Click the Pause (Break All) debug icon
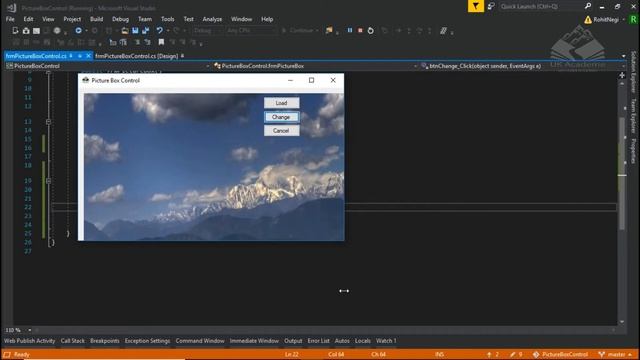Image resolution: width=640 pixels, height=360 pixels. tap(350, 31)
